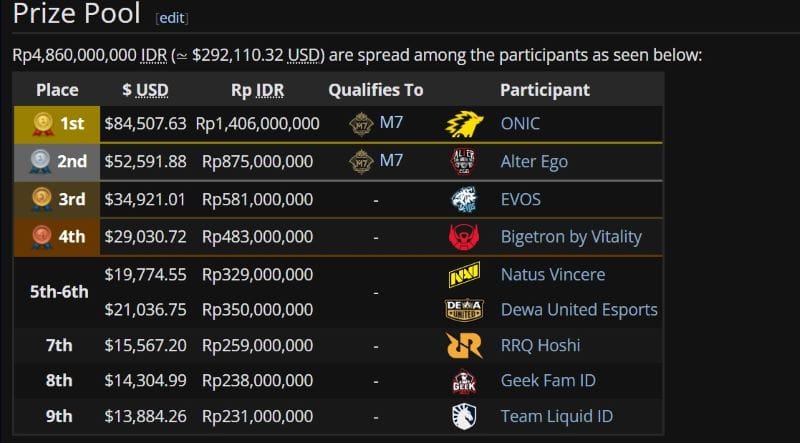Open the Team Liquid ID team page
Screen dimensions: 800x443
(x=556, y=416)
